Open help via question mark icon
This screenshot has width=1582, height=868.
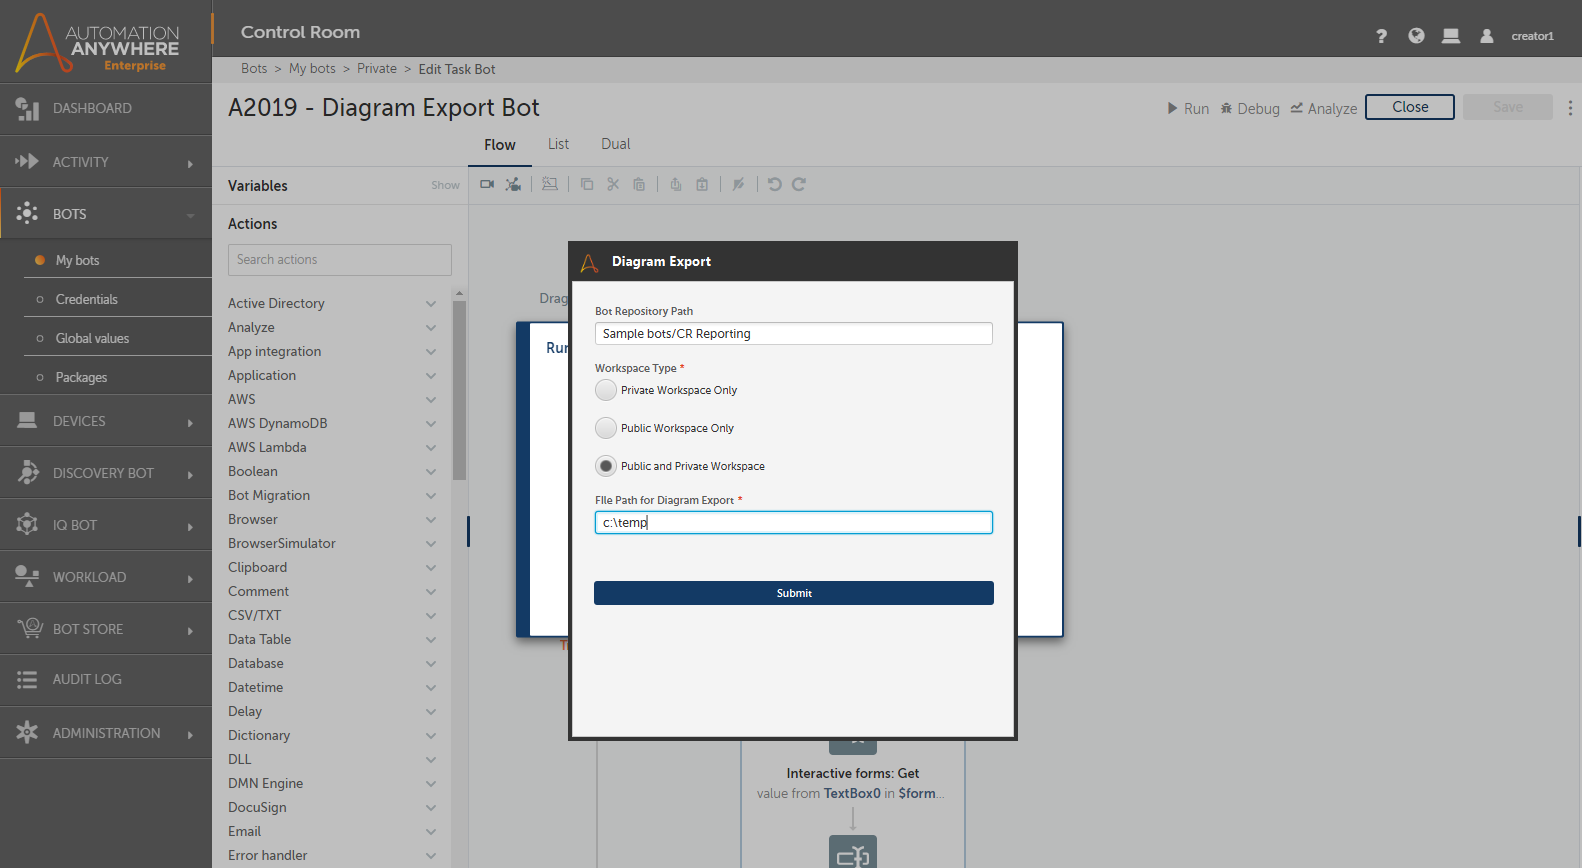[x=1381, y=36]
